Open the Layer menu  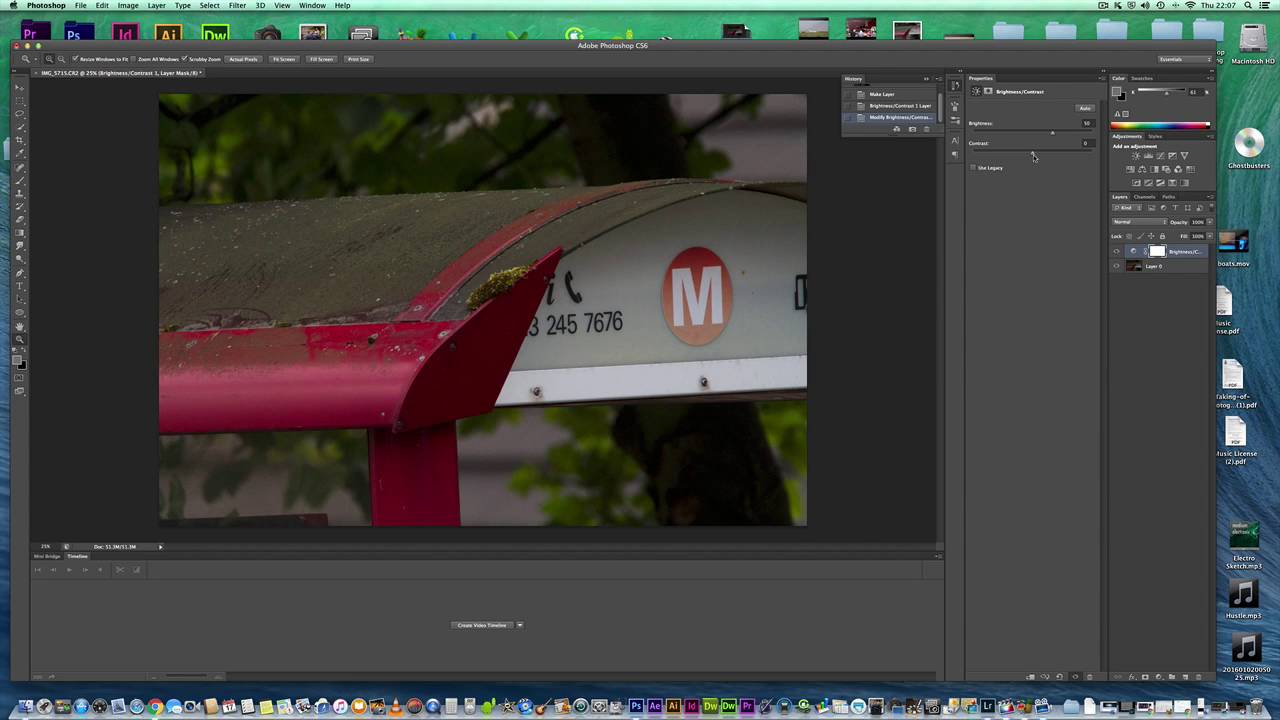(x=156, y=6)
